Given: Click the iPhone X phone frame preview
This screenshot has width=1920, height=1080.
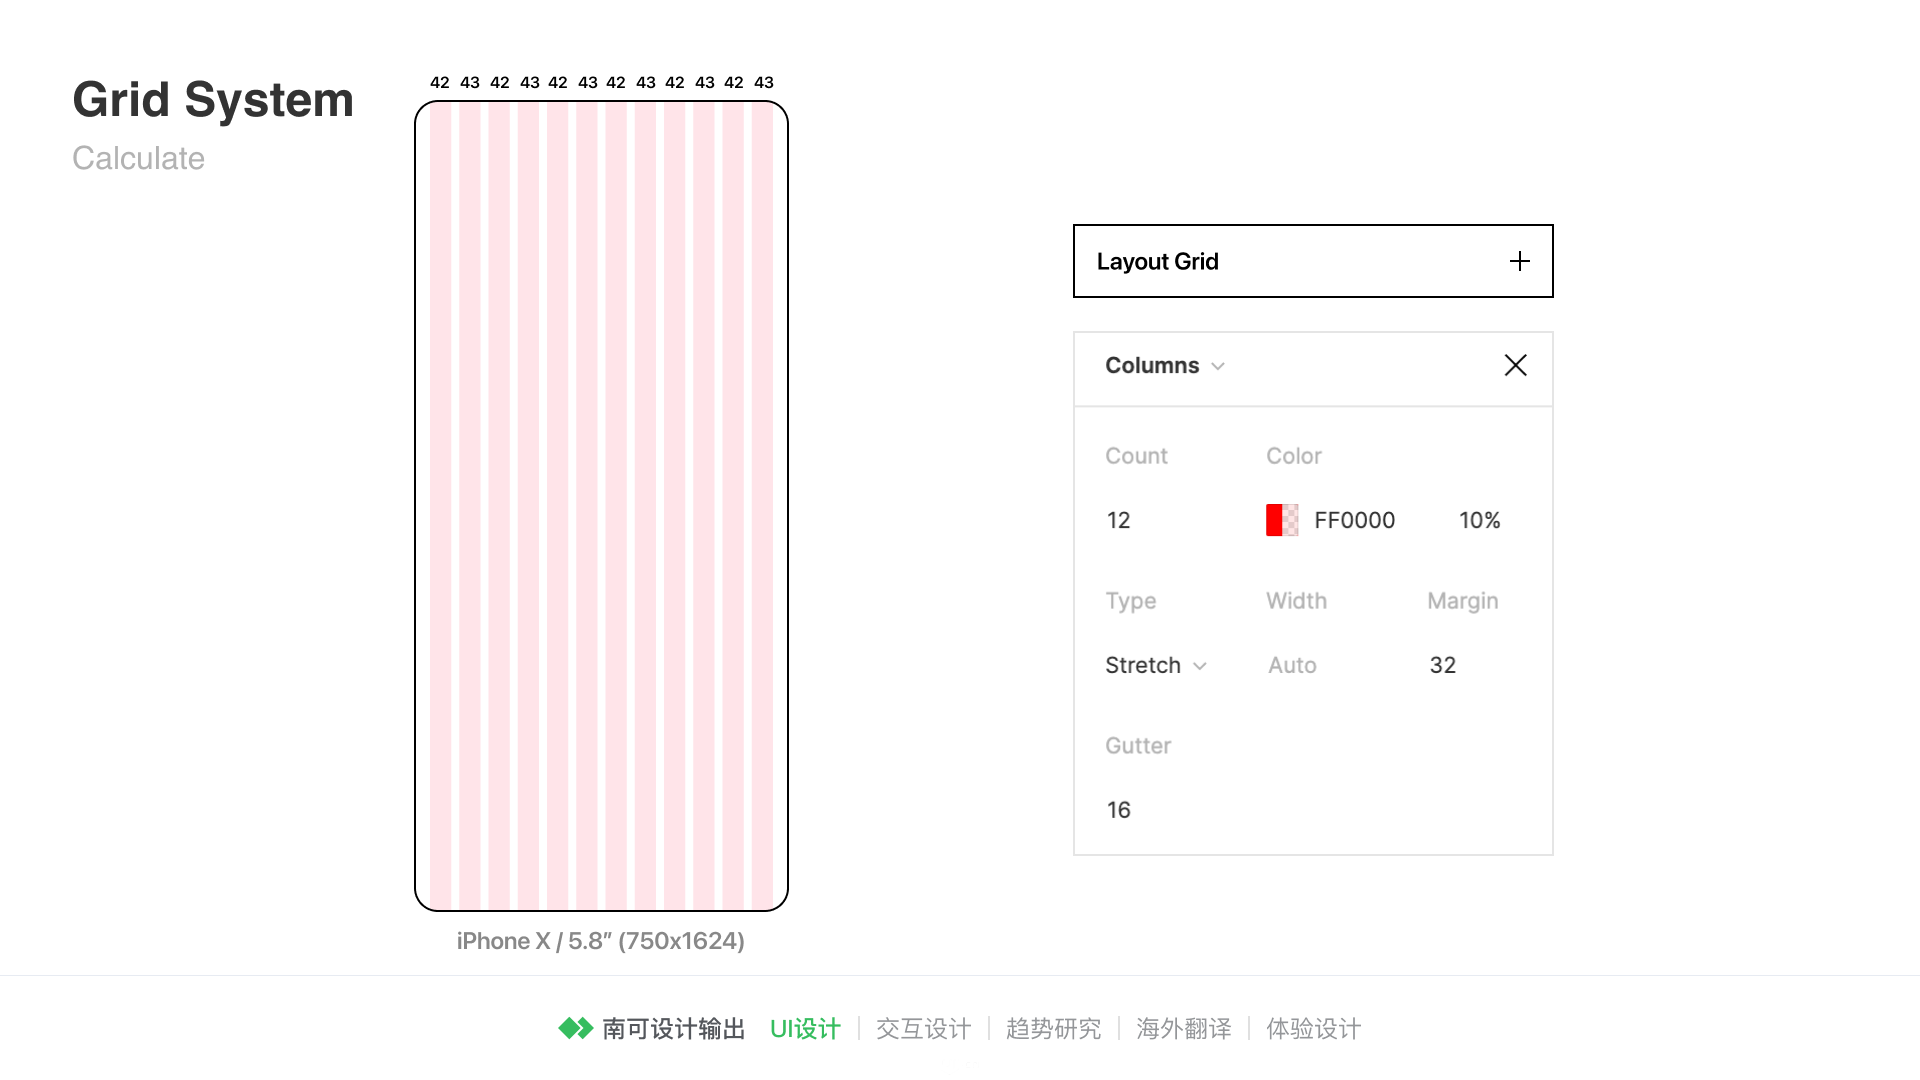Looking at the screenshot, I should point(601,506).
